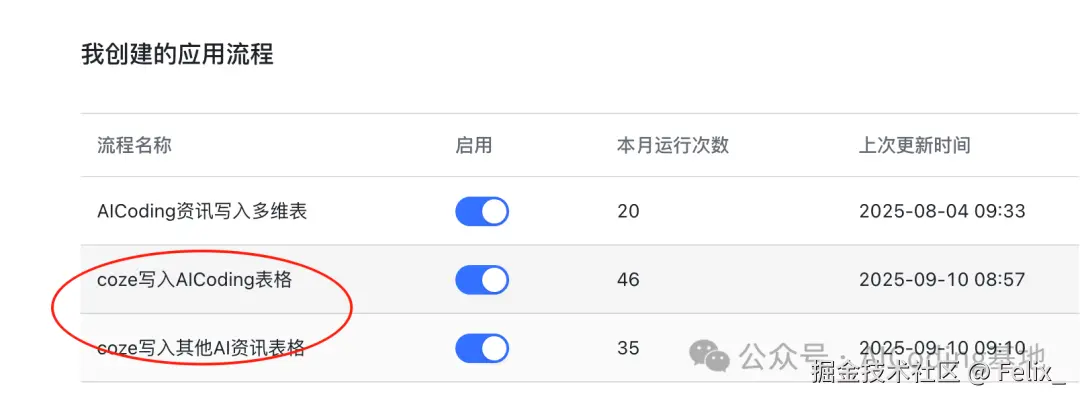Click the 上次更新时间 column header
The height and width of the screenshot is (400, 1080).
(914, 145)
